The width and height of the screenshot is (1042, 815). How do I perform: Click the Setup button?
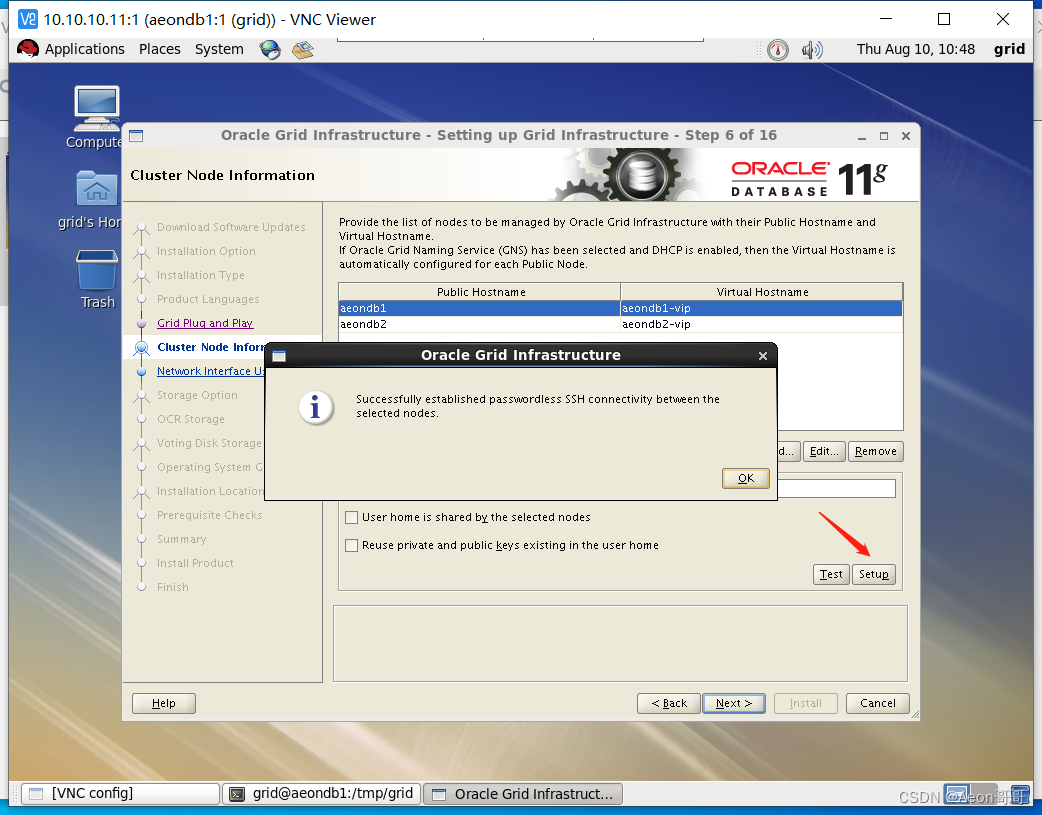(x=873, y=574)
